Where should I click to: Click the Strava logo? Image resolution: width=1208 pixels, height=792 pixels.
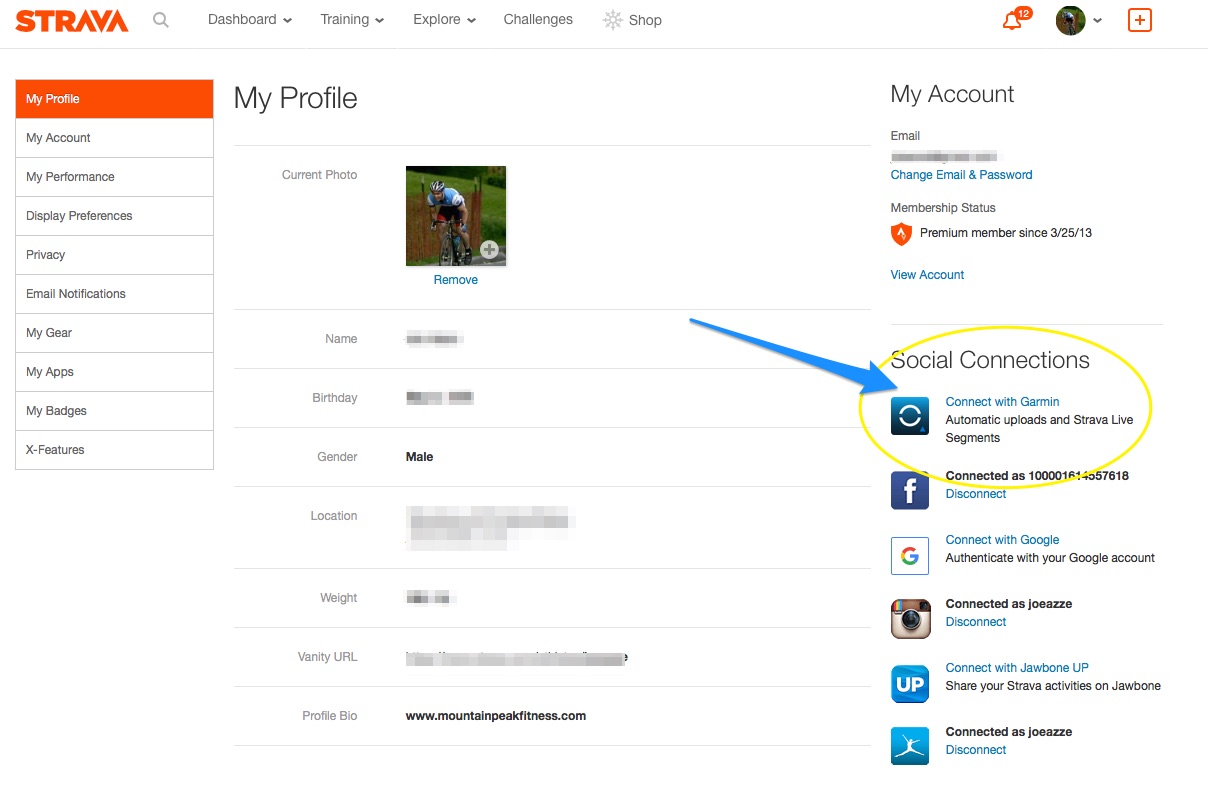tap(72, 20)
